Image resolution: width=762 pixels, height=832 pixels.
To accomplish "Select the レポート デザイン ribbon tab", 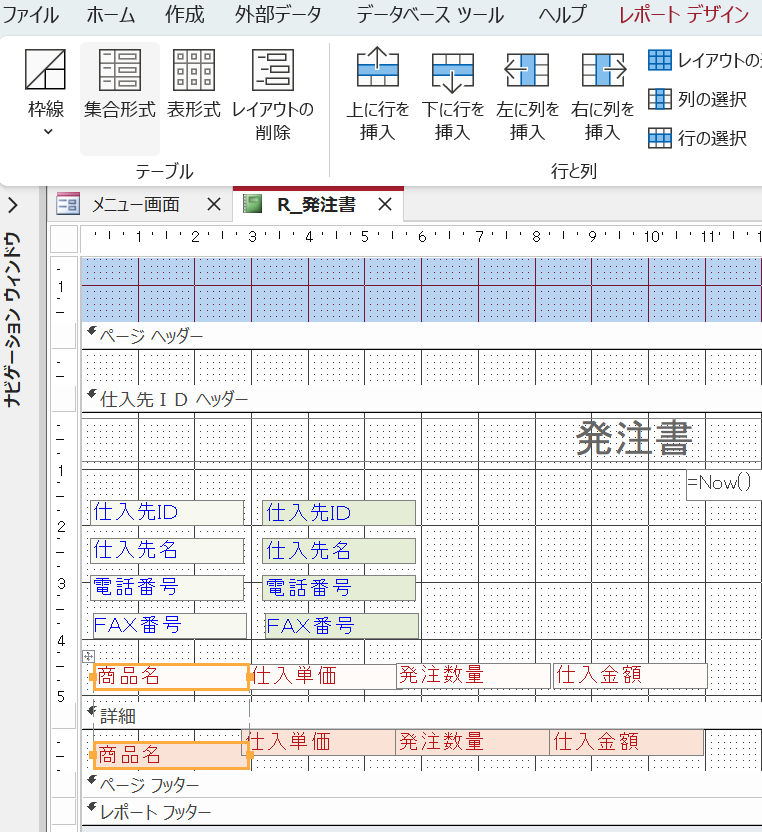I will point(684,15).
